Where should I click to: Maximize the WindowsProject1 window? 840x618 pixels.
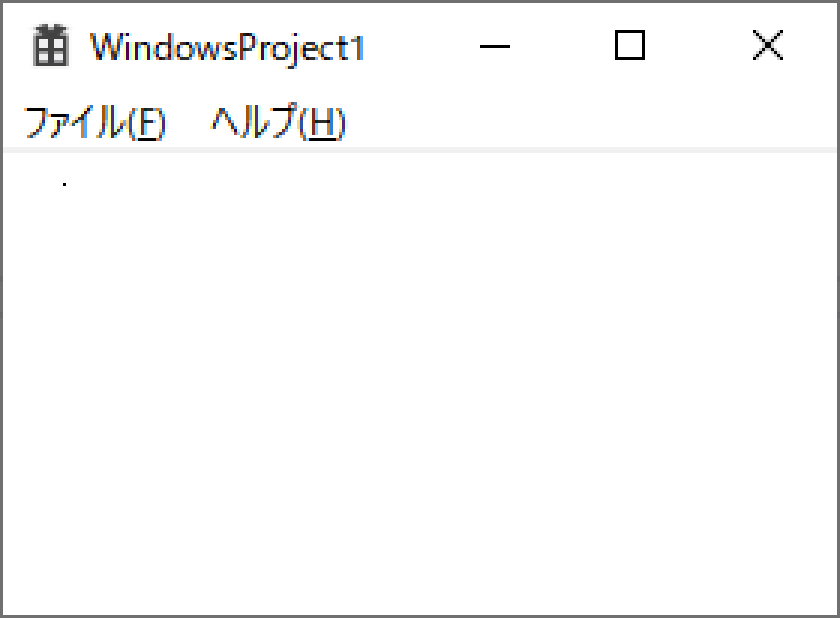629,45
